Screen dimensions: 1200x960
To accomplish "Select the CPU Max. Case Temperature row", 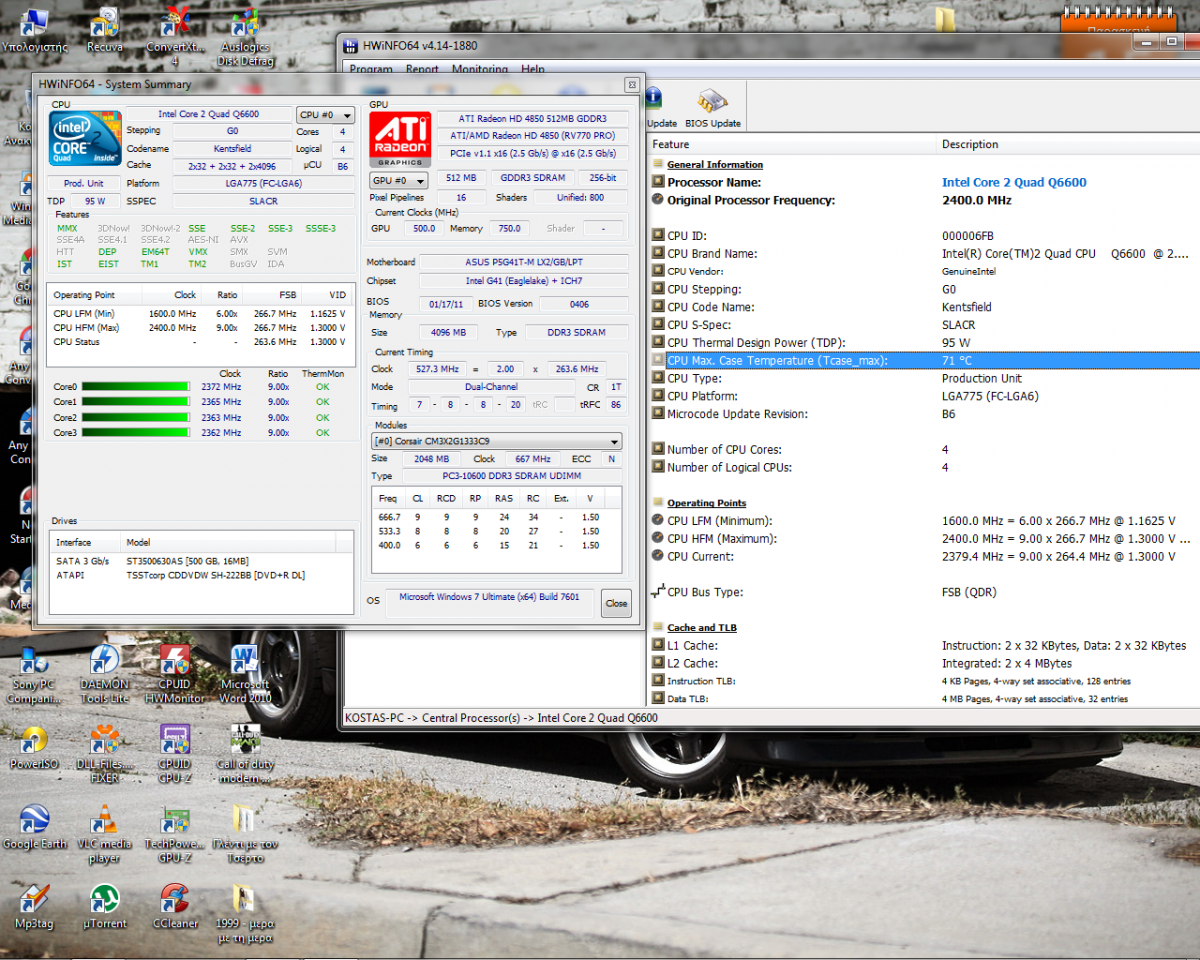I will [924, 360].
